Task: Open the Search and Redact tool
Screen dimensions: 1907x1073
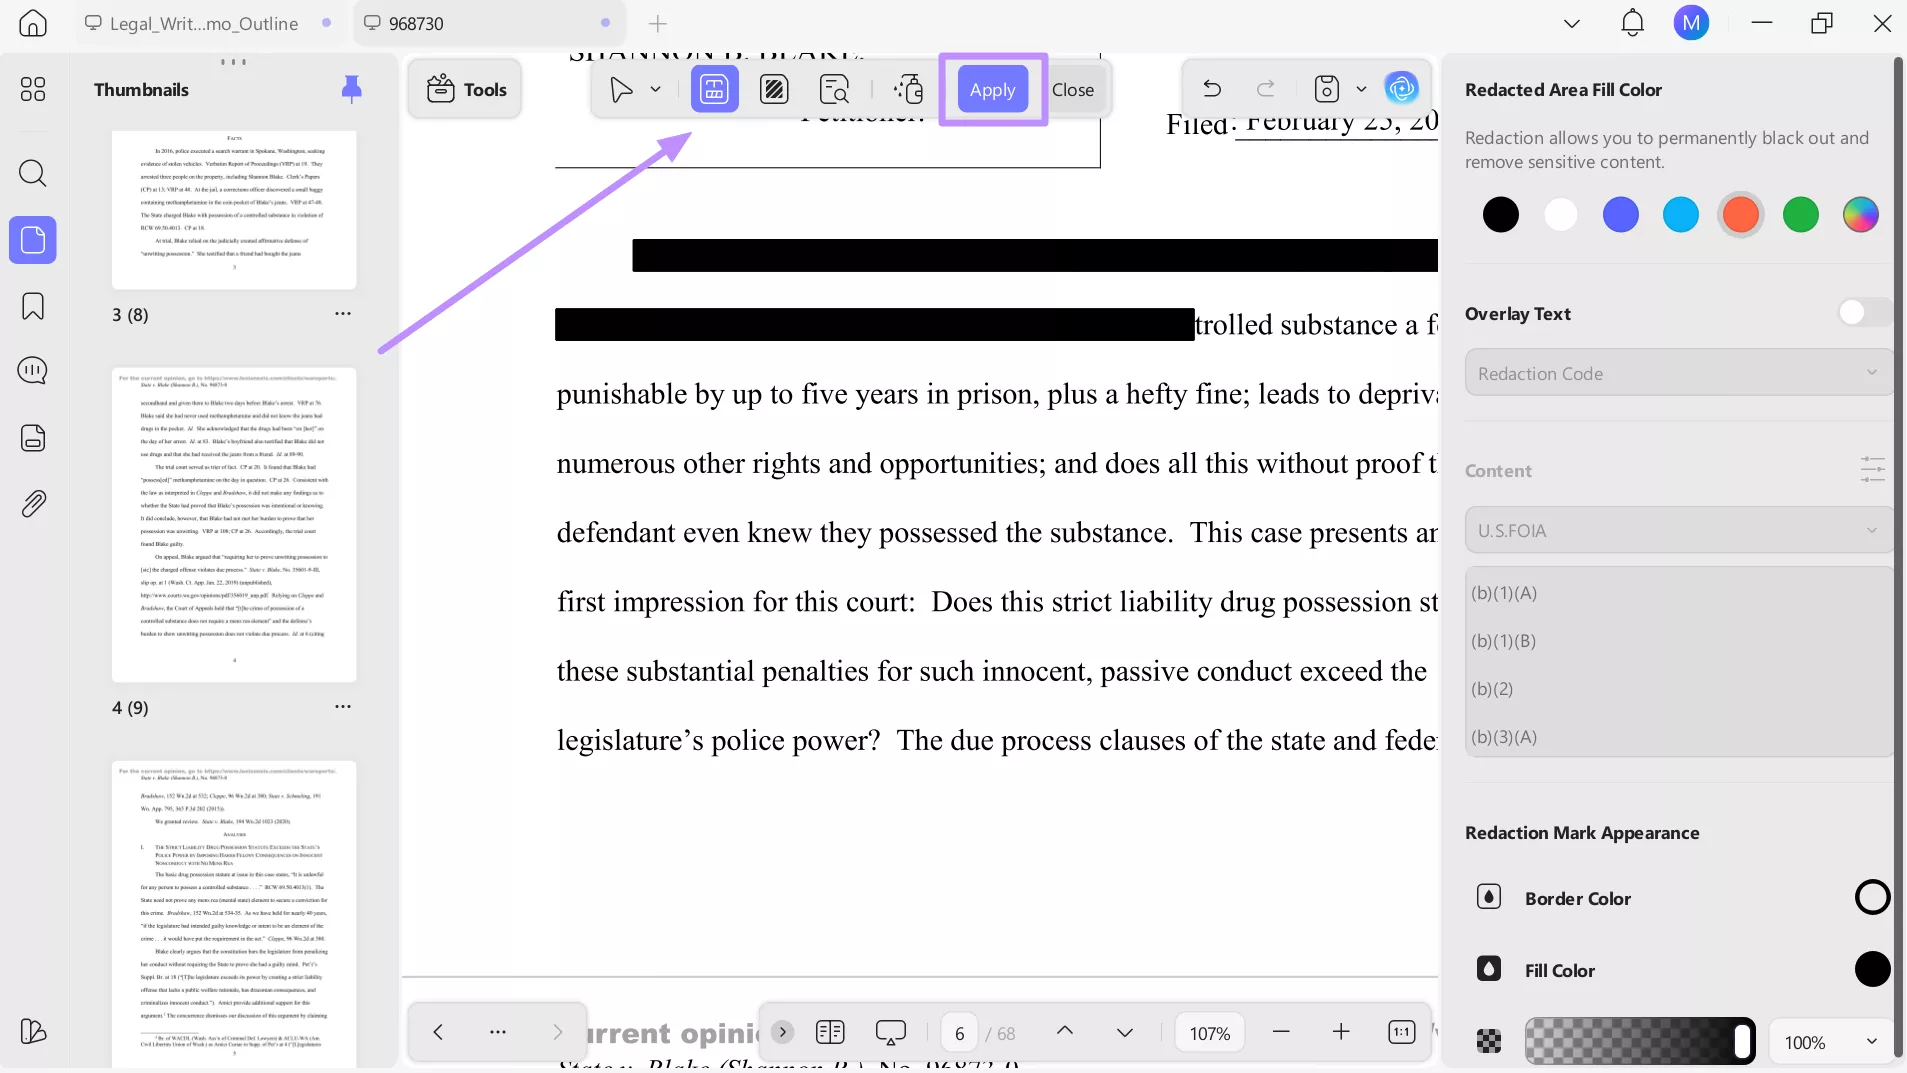Action: point(835,89)
